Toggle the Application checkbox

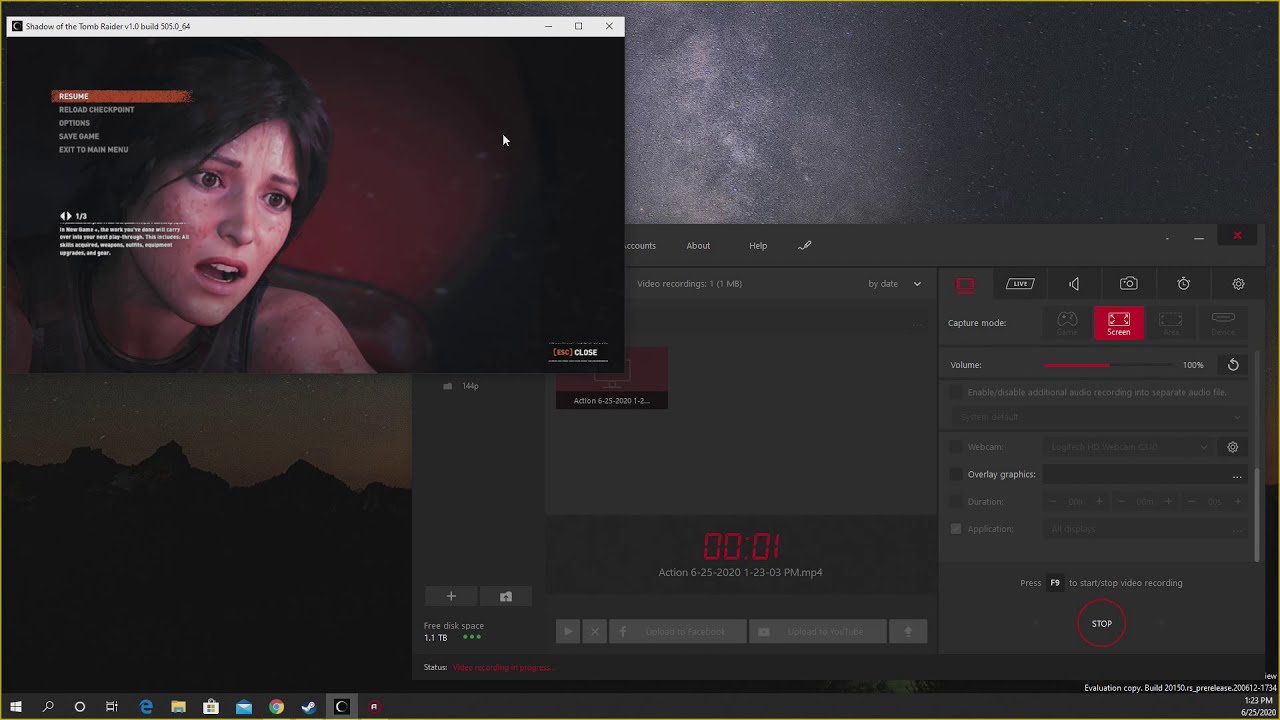(956, 529)
